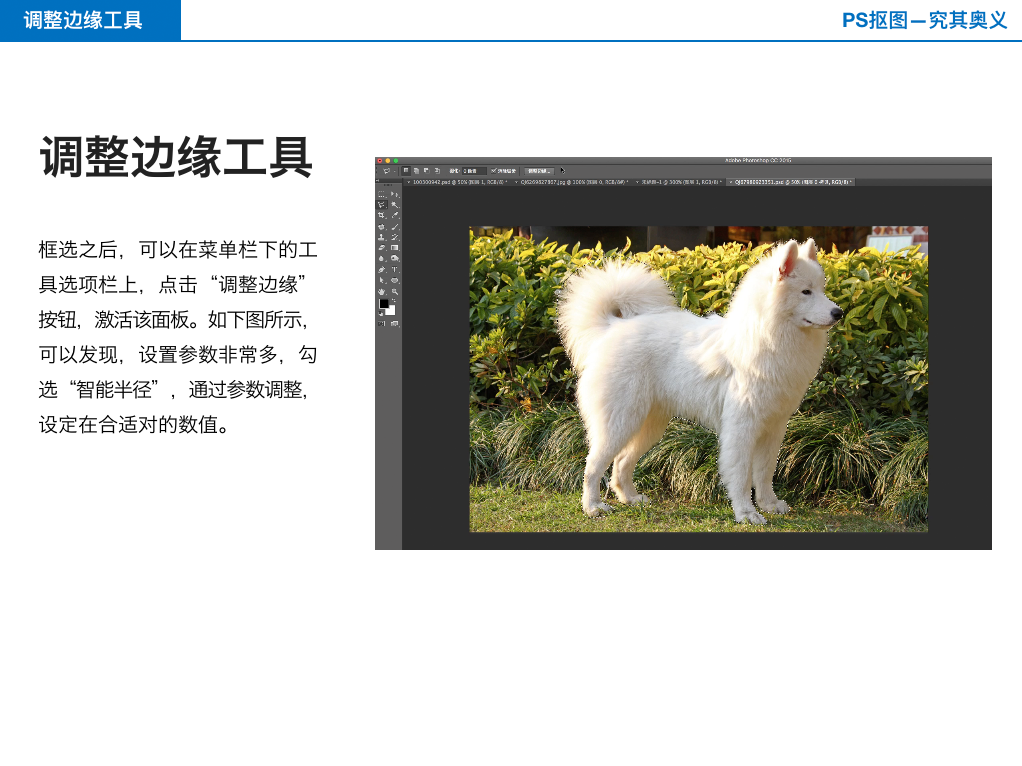Select the Dodge tool
1022x766 pixels.
coord(395,258)
